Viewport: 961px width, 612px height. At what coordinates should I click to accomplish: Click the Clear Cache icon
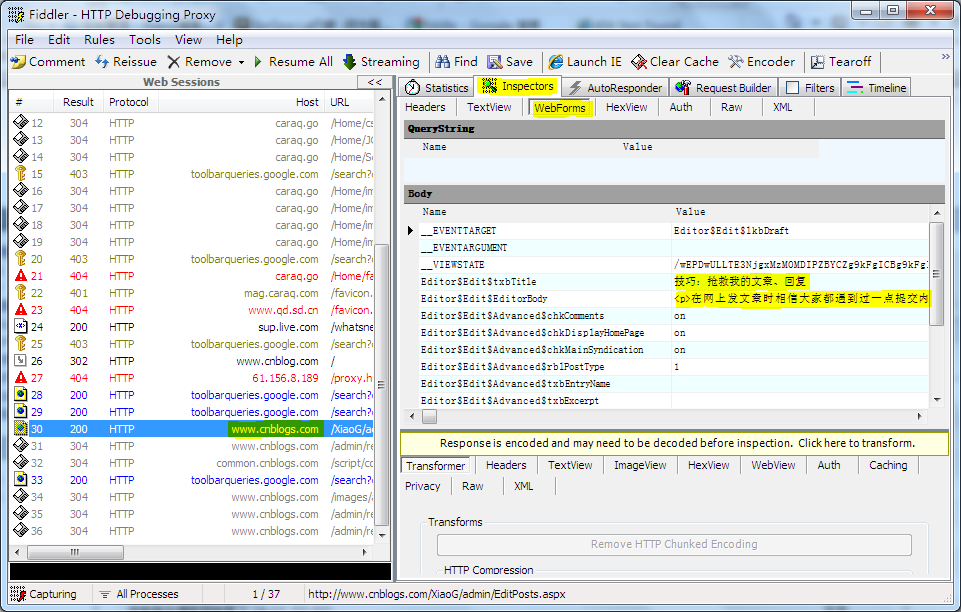(639, 62)
